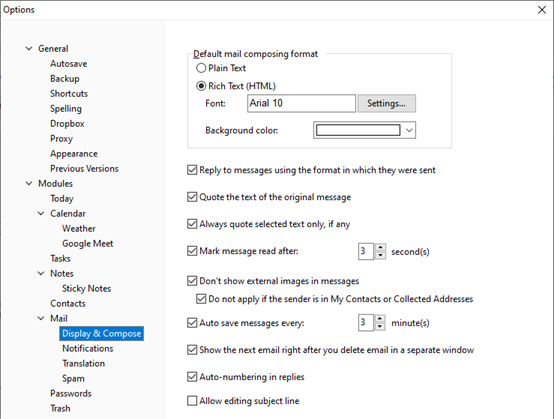Select Trash in the options tree
Viewport: 554px width, 419px height.
[x=60, y=408]
